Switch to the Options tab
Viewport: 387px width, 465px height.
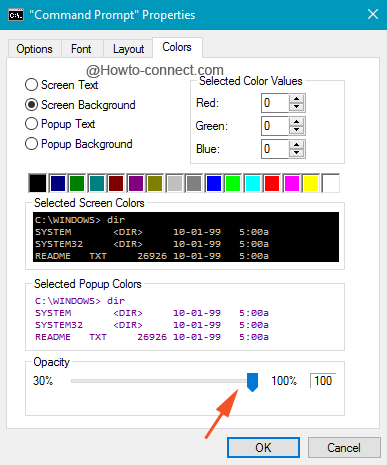coord(34,49)
